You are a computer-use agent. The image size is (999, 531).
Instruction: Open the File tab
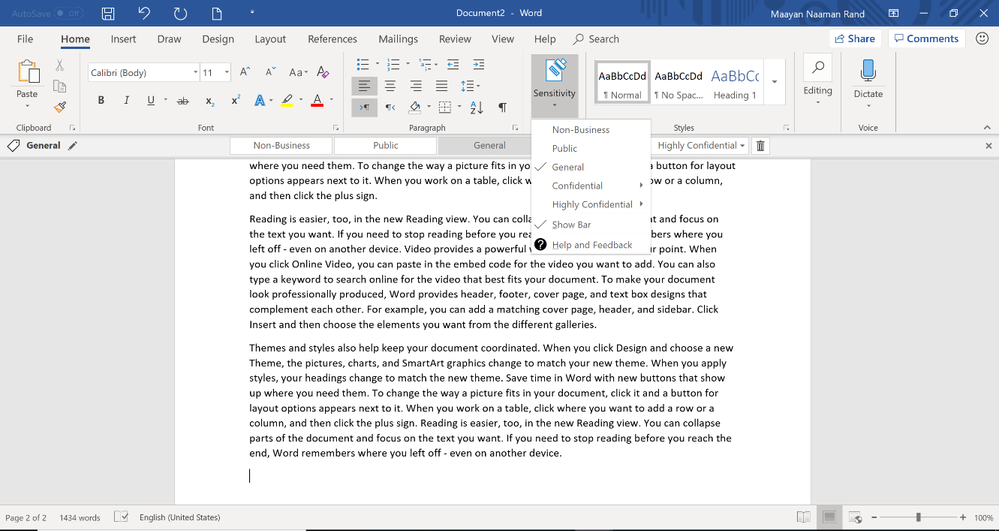(25, 39)
